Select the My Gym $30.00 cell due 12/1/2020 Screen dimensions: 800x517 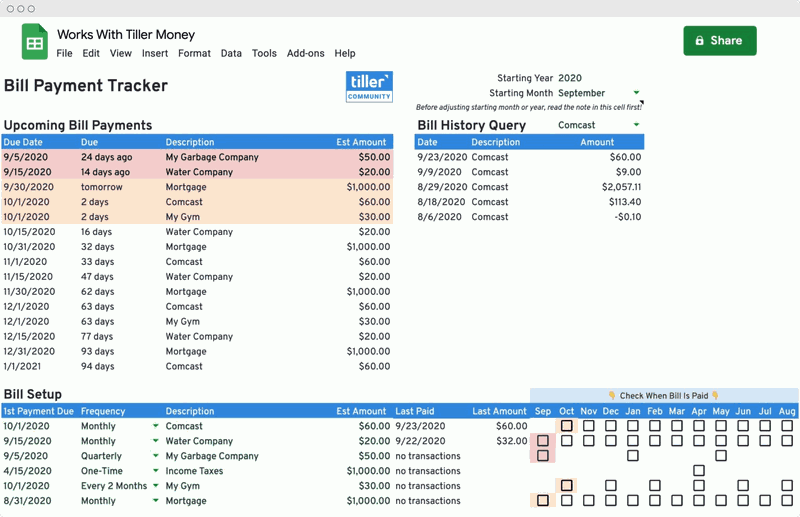[374, 322]
